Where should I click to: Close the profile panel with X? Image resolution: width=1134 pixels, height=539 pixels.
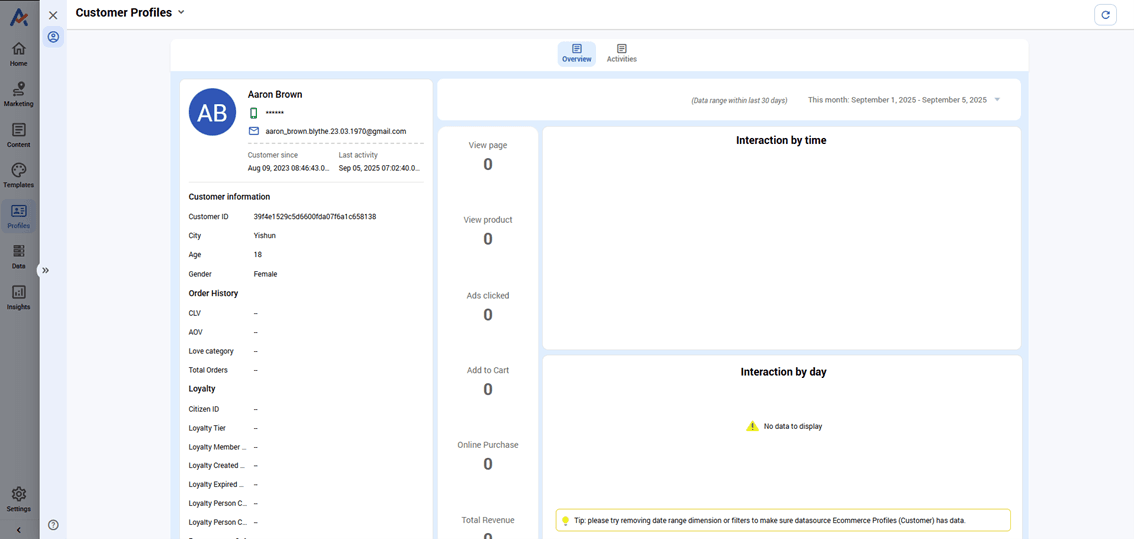pos(53,15)
